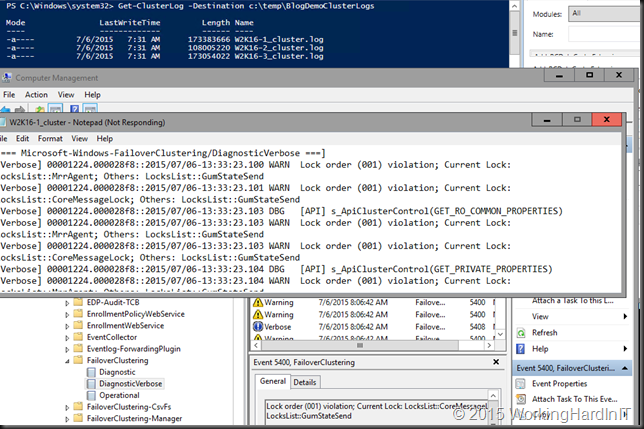Viewport: 644px width, 429px height.
Task: Click event list scroll right arrow
Action: (x=489, y=346)
